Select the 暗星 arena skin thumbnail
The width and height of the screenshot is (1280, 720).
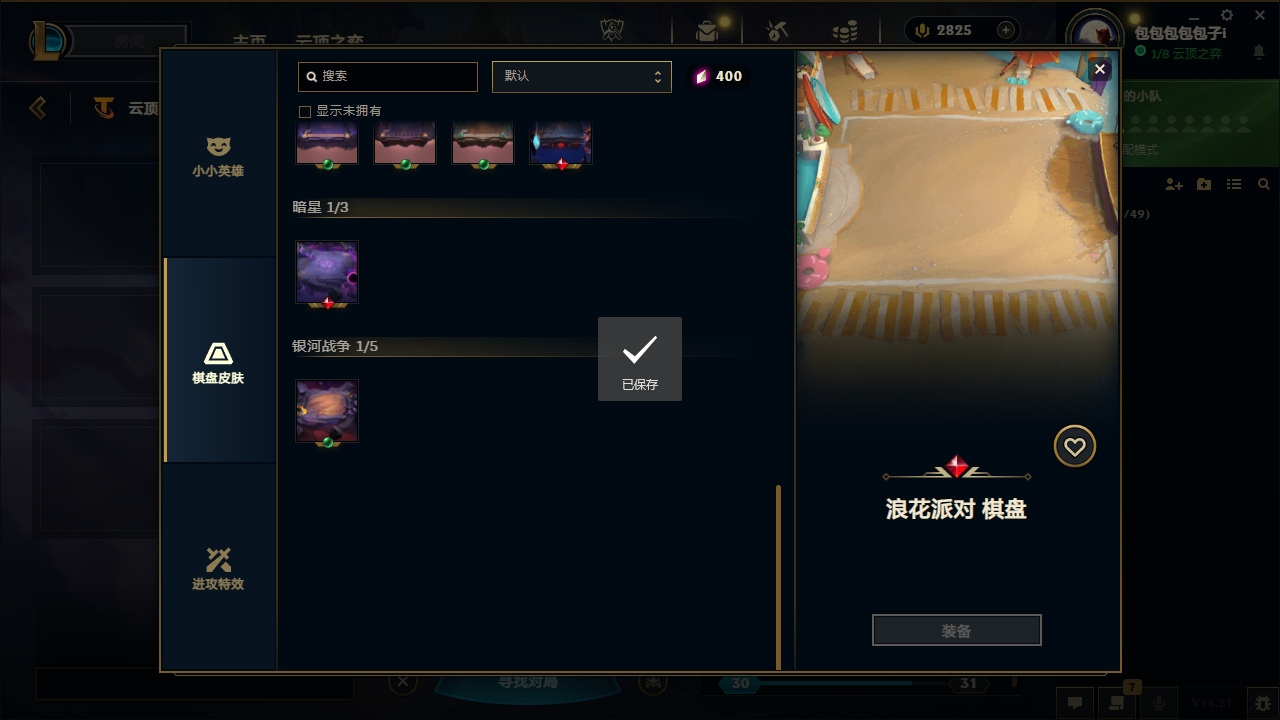(327, 272)
